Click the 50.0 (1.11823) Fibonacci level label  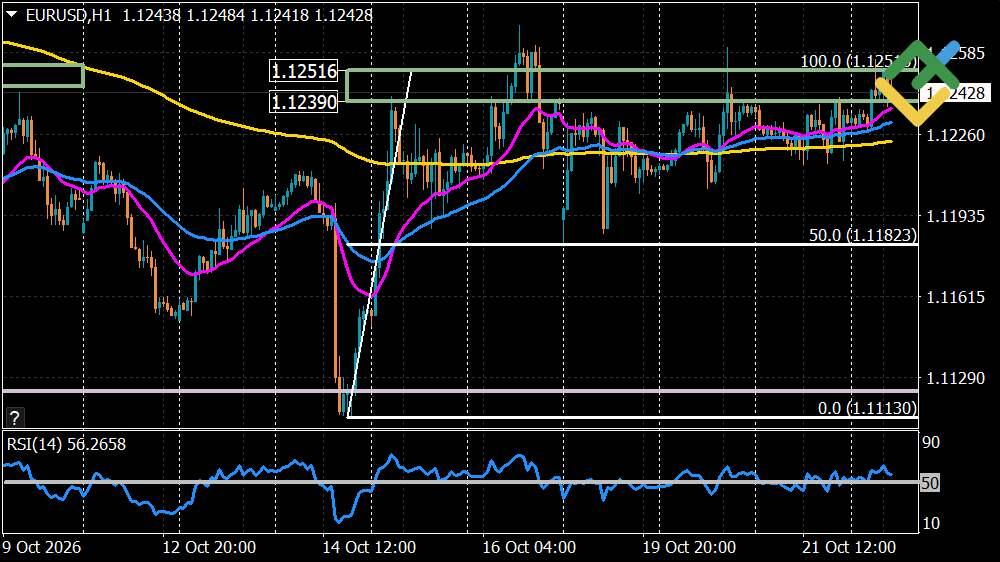click(863, 235)
